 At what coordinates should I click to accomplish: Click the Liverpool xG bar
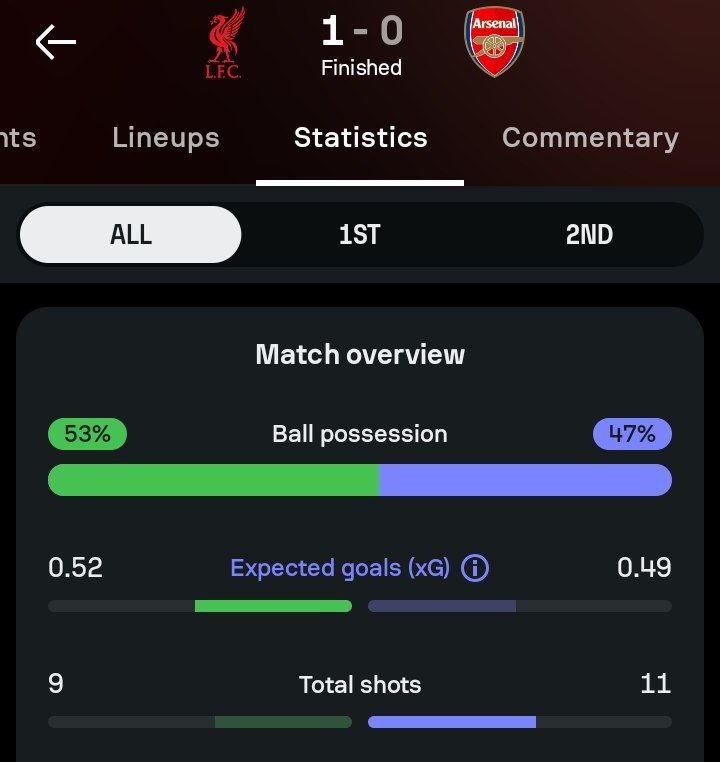[273, 606]
